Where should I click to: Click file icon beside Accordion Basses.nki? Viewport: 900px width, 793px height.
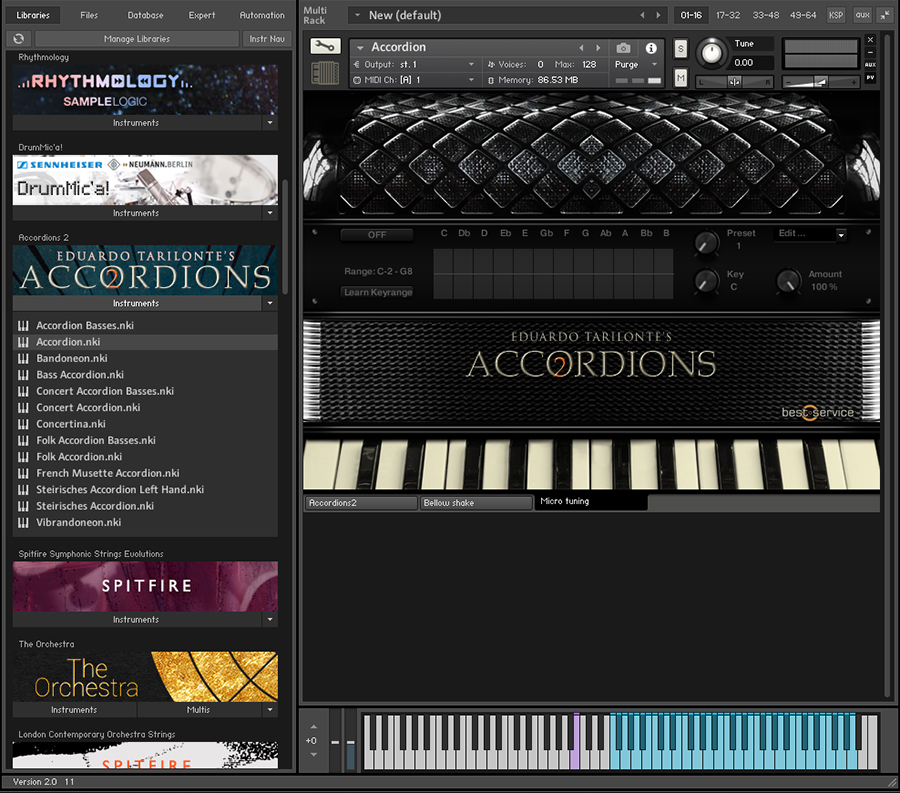[x=23, y=326]
